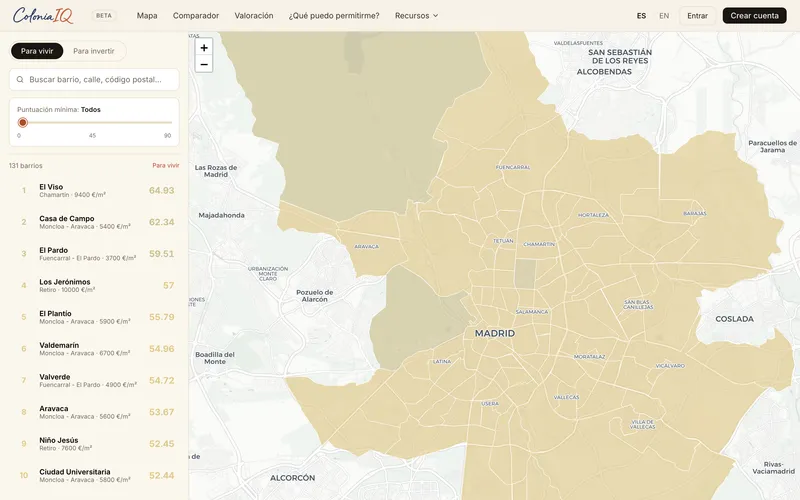The image size is (800, 500).
Task: Click the Majadahonda map label
Action: [x=221, y=215]
